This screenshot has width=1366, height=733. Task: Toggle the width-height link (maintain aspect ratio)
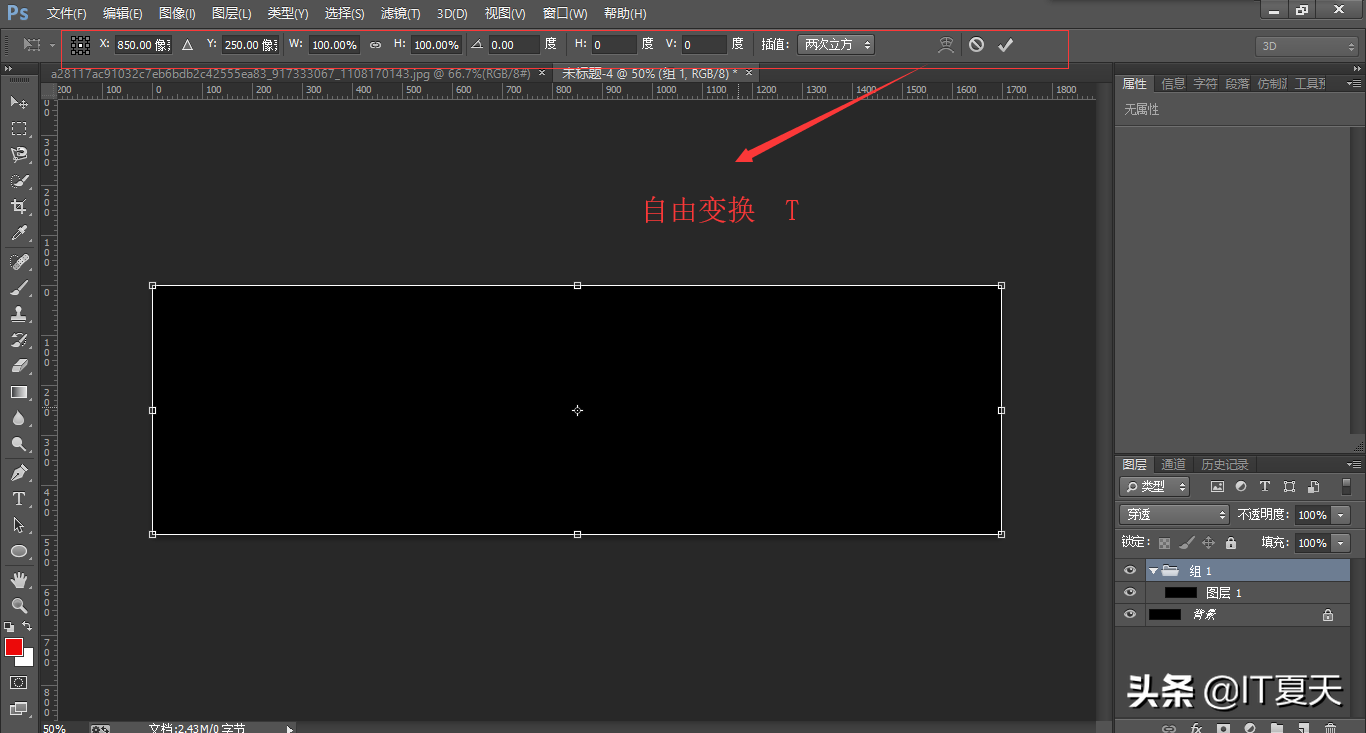pyautogui.click(x=376, y=45)
